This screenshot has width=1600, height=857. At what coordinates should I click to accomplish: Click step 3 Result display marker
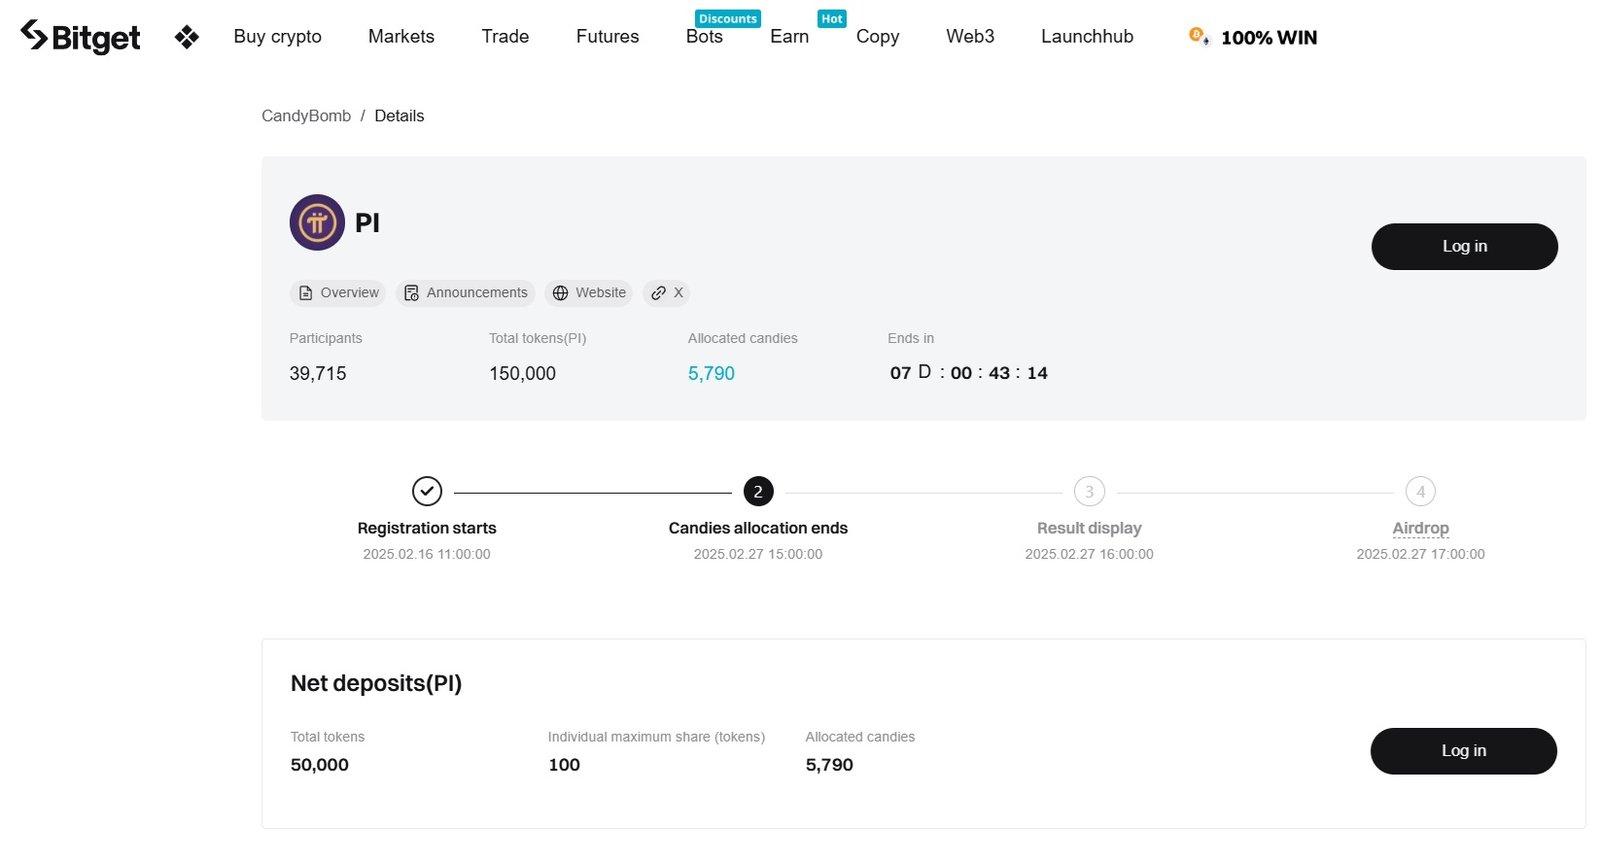[1089, 491]
